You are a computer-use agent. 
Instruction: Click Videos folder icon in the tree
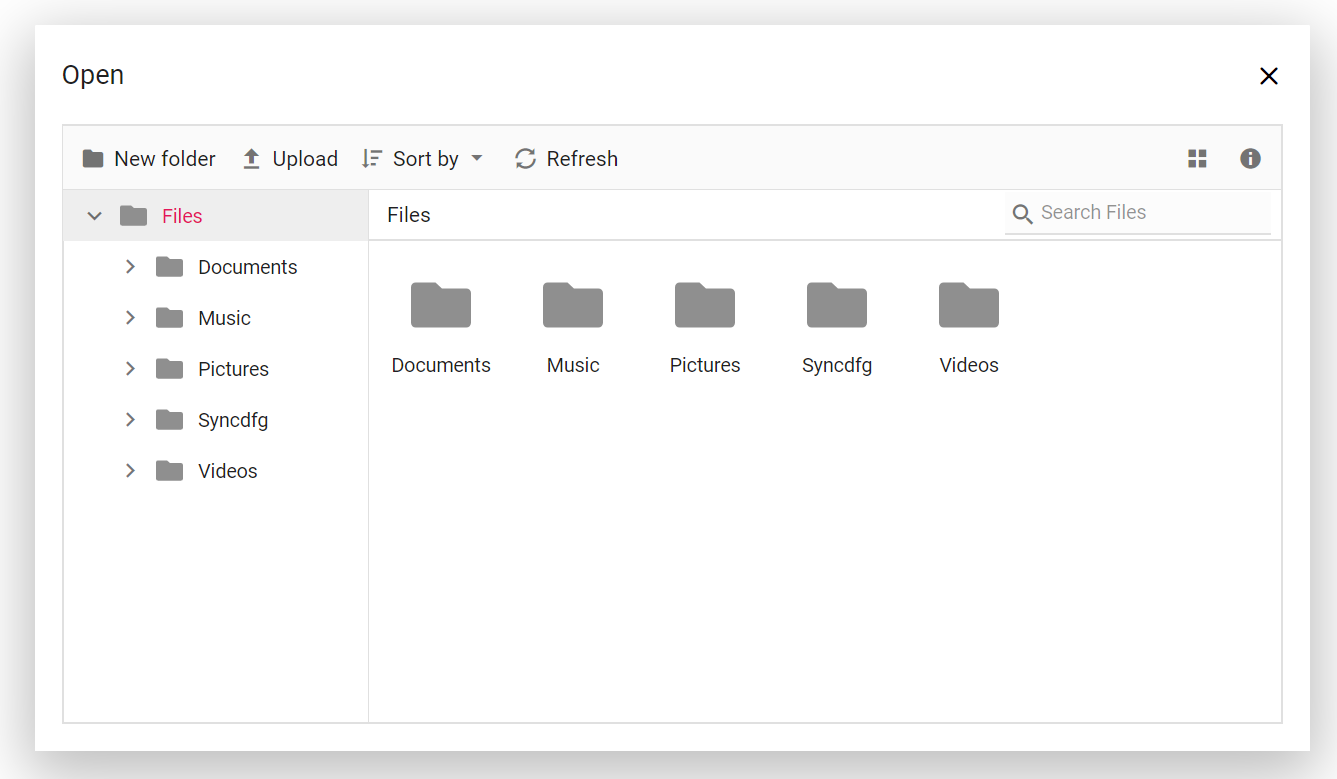point(170,471)
